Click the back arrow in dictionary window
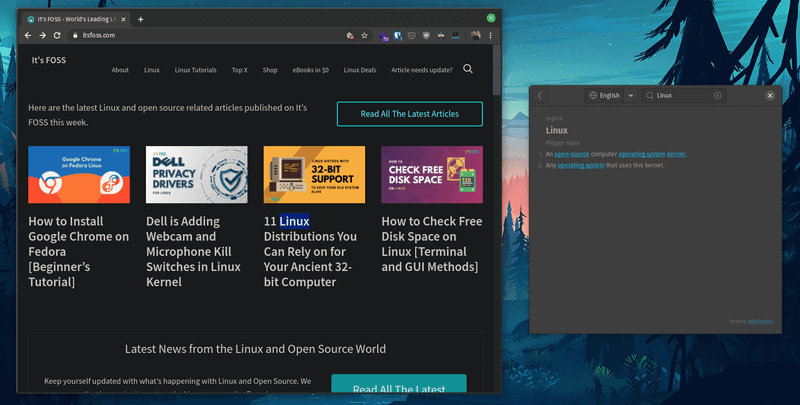 tap(540, 95)
